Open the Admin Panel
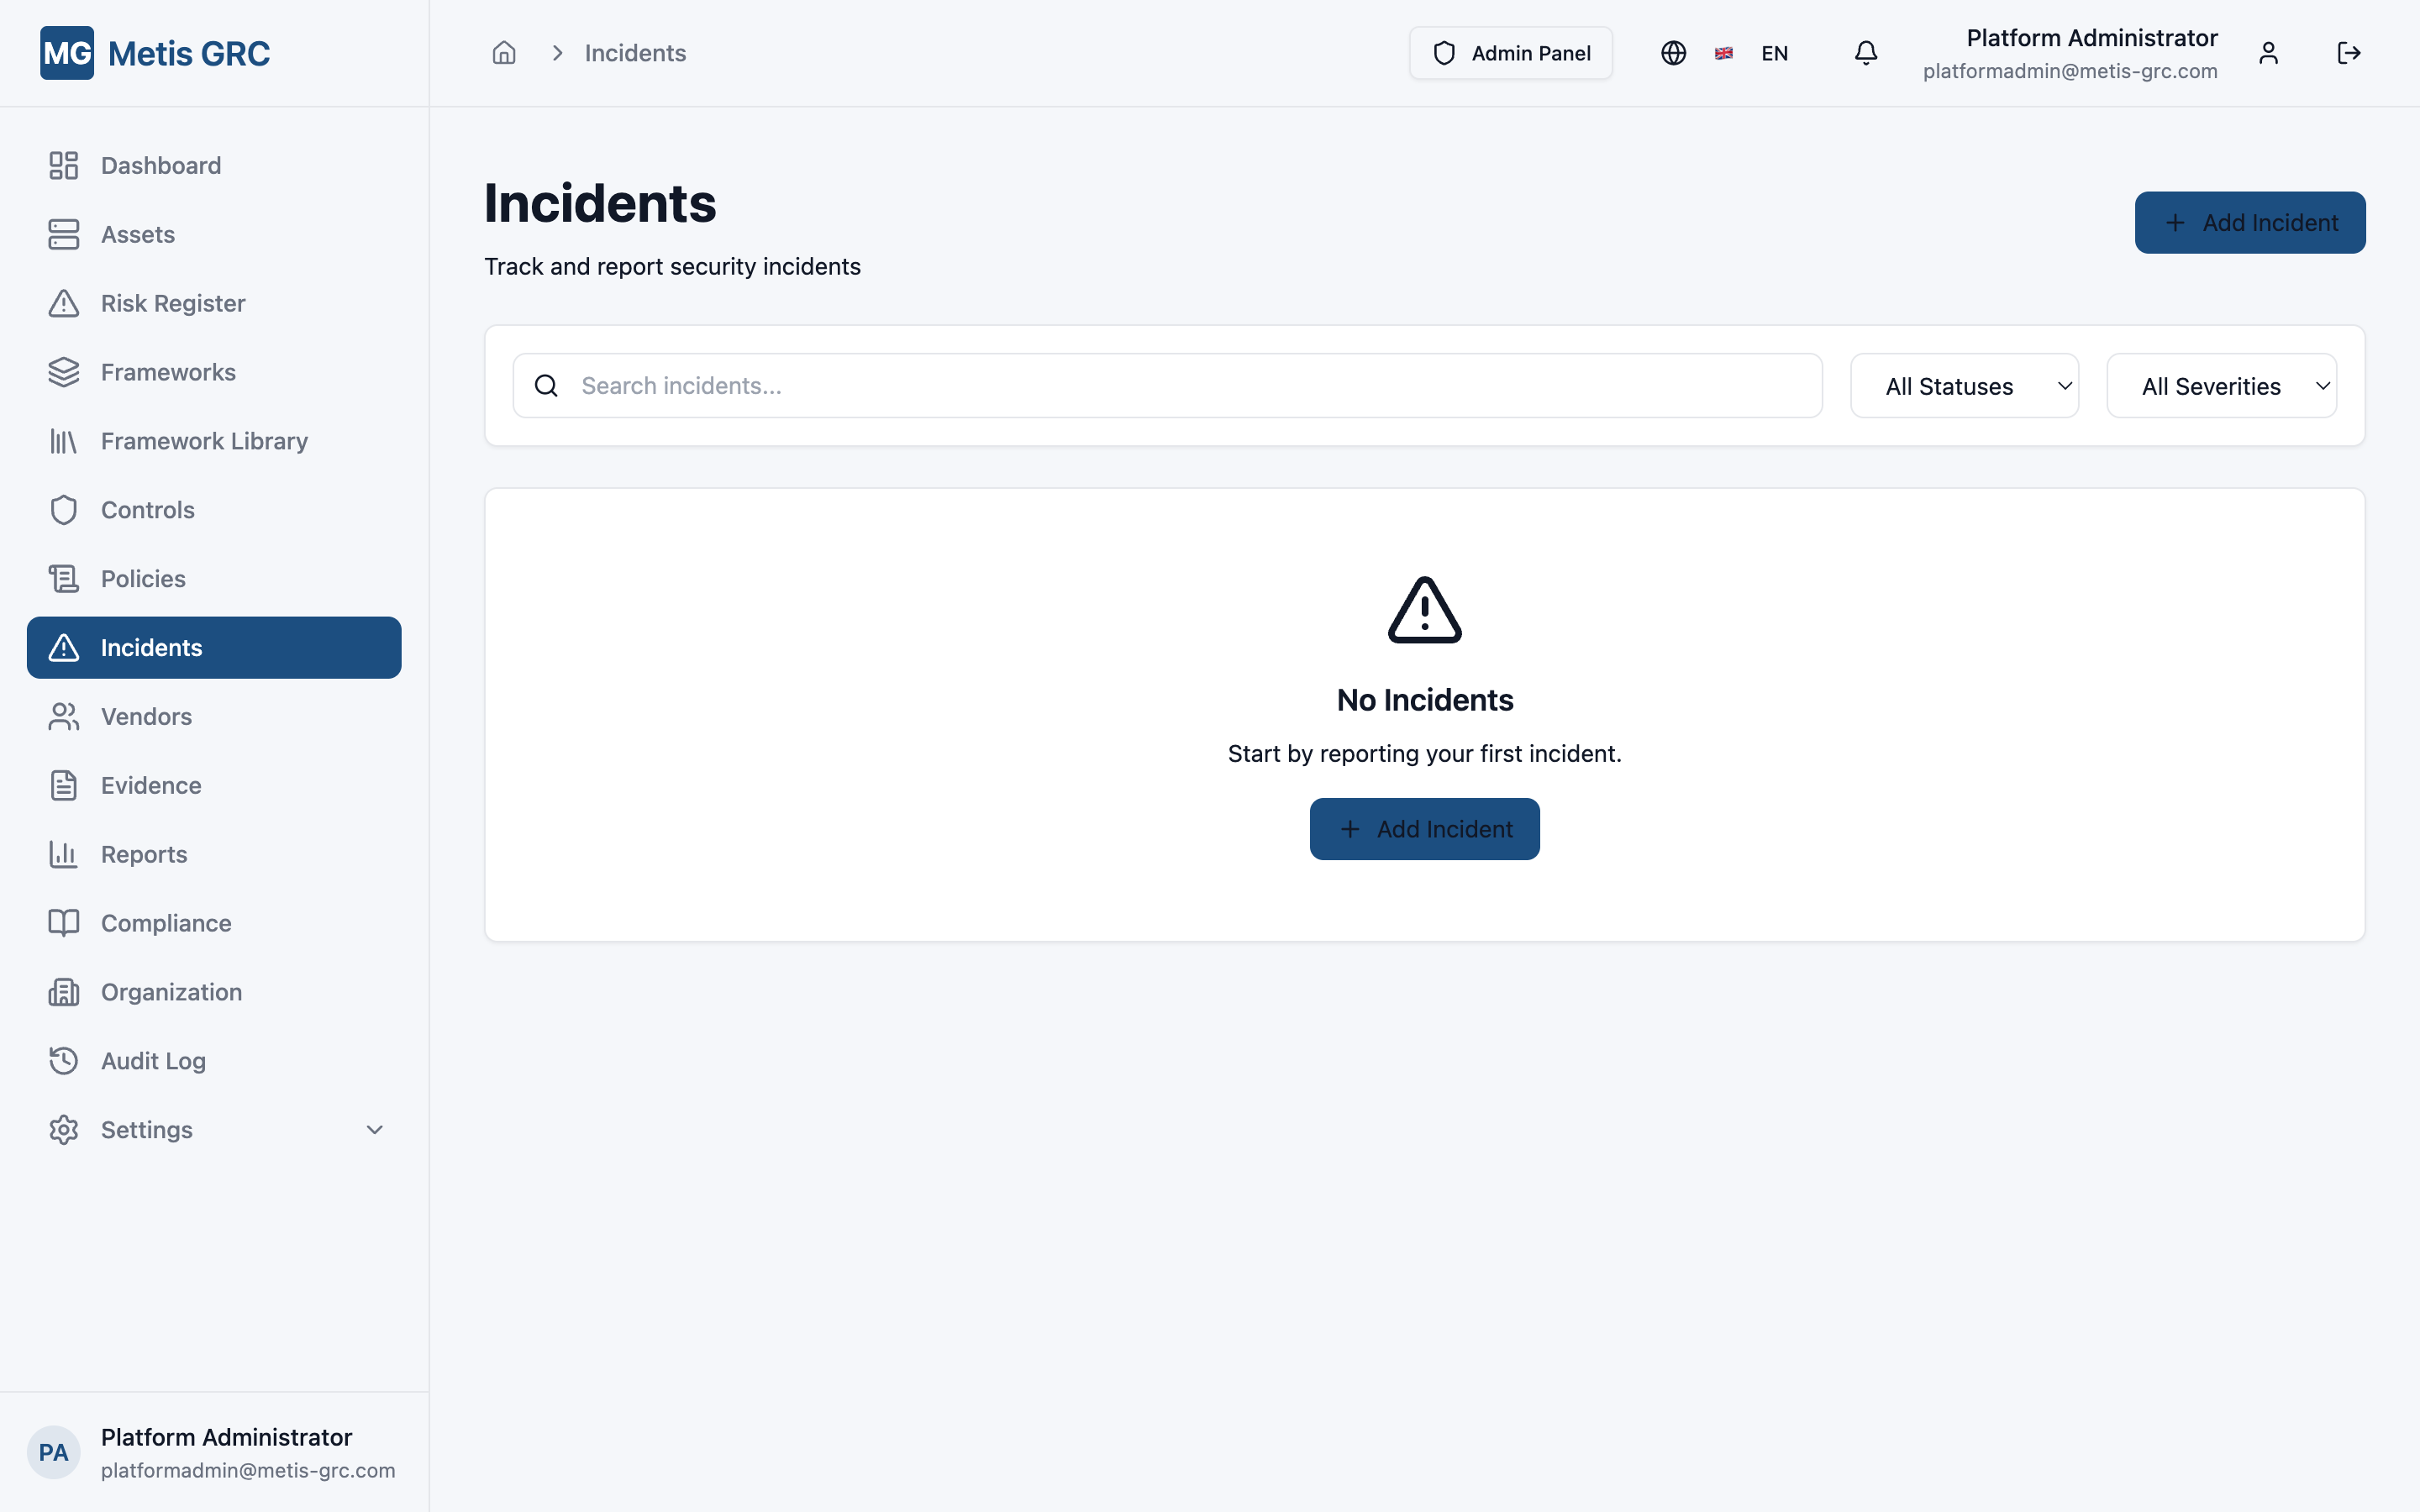 (x=1510, y=52)
